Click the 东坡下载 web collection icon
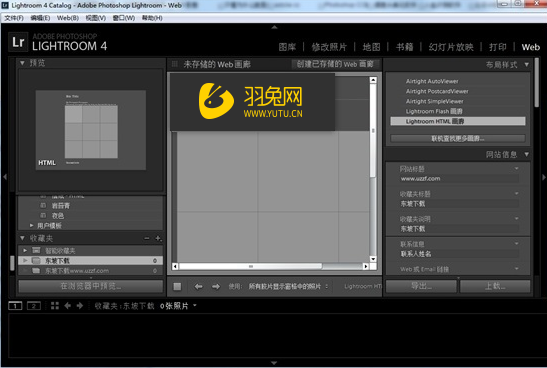The image size is (547, 368). [x=36, y=260]
